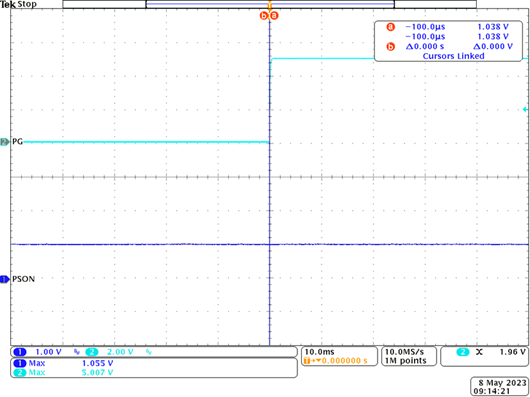The width and height of the screenshot is (530, 397).
Task: Click the waveform record view bar at top
Action: click(x=269, y=4)
